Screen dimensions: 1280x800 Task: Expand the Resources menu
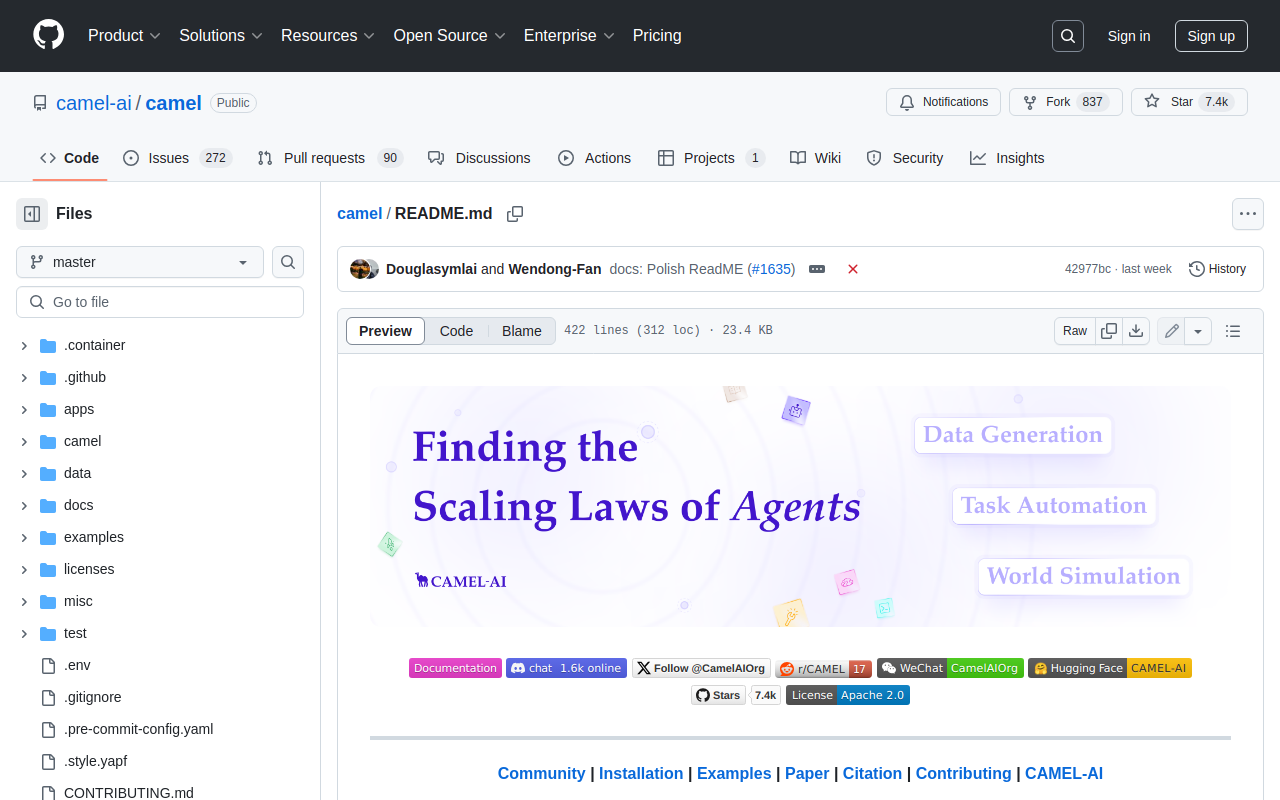tap(328, 36)
